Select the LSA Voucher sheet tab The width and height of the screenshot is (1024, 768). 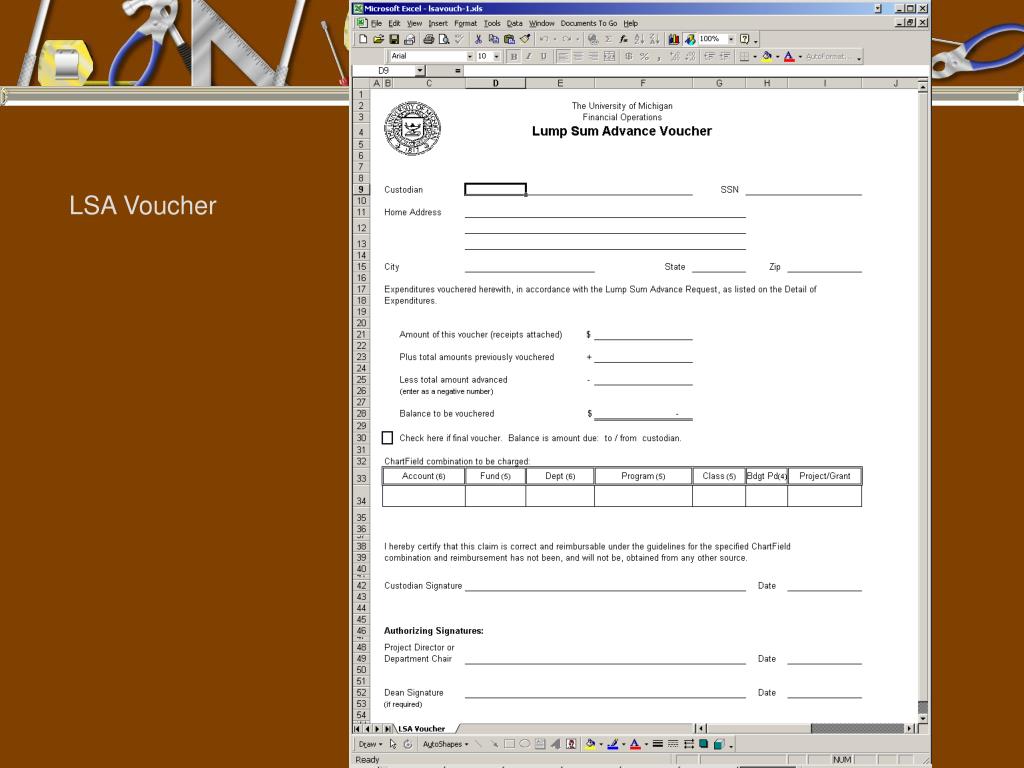pyautogui.click(x=422, y=728)
